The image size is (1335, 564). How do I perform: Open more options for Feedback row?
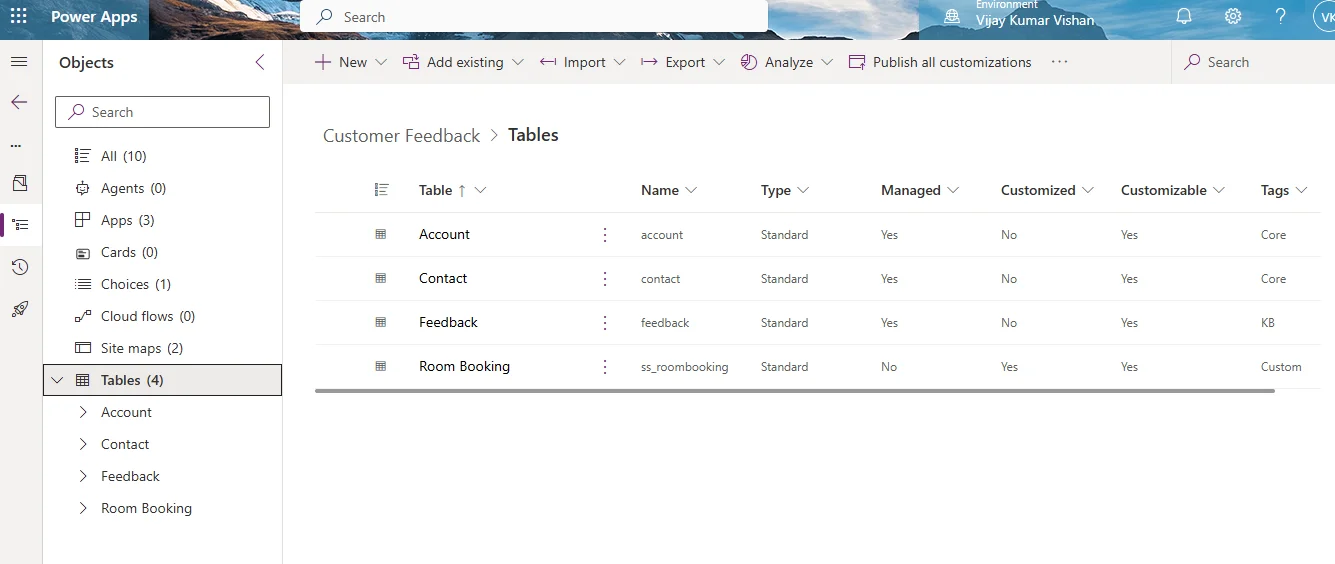click(605, 323)
